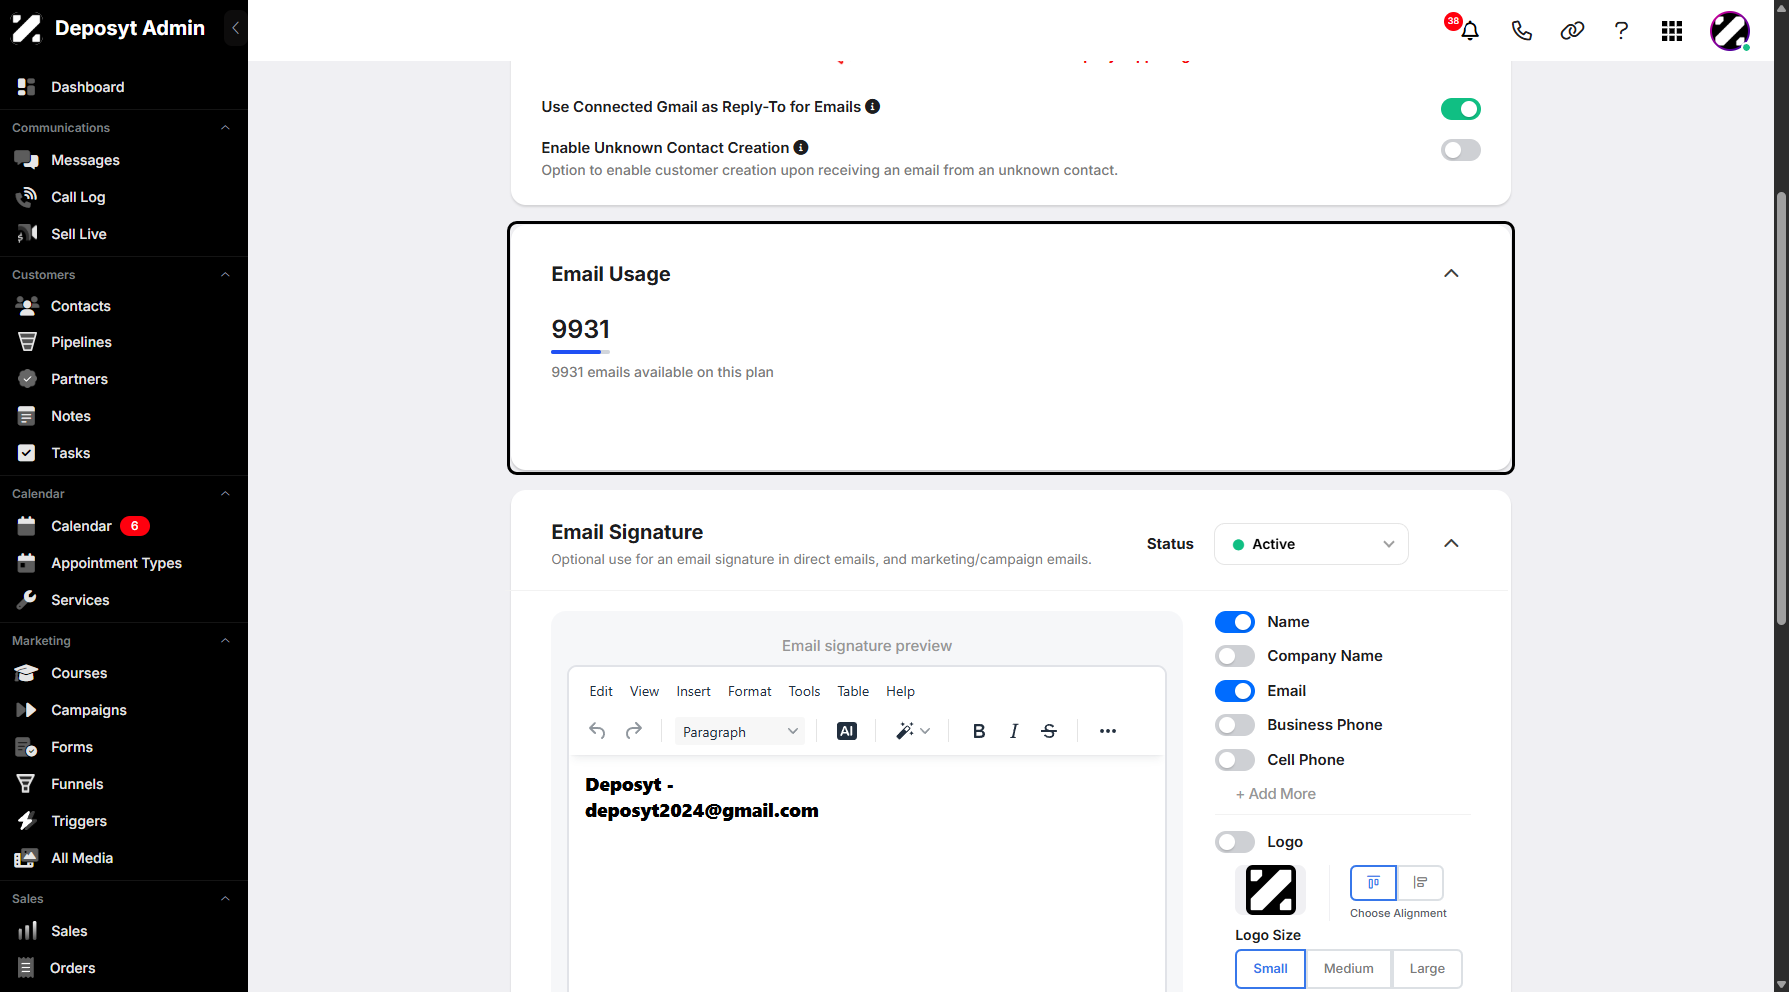Screen dimensions: 1789x992
Task: Turn off the Name signature toggle
Action: (1235, 622)
